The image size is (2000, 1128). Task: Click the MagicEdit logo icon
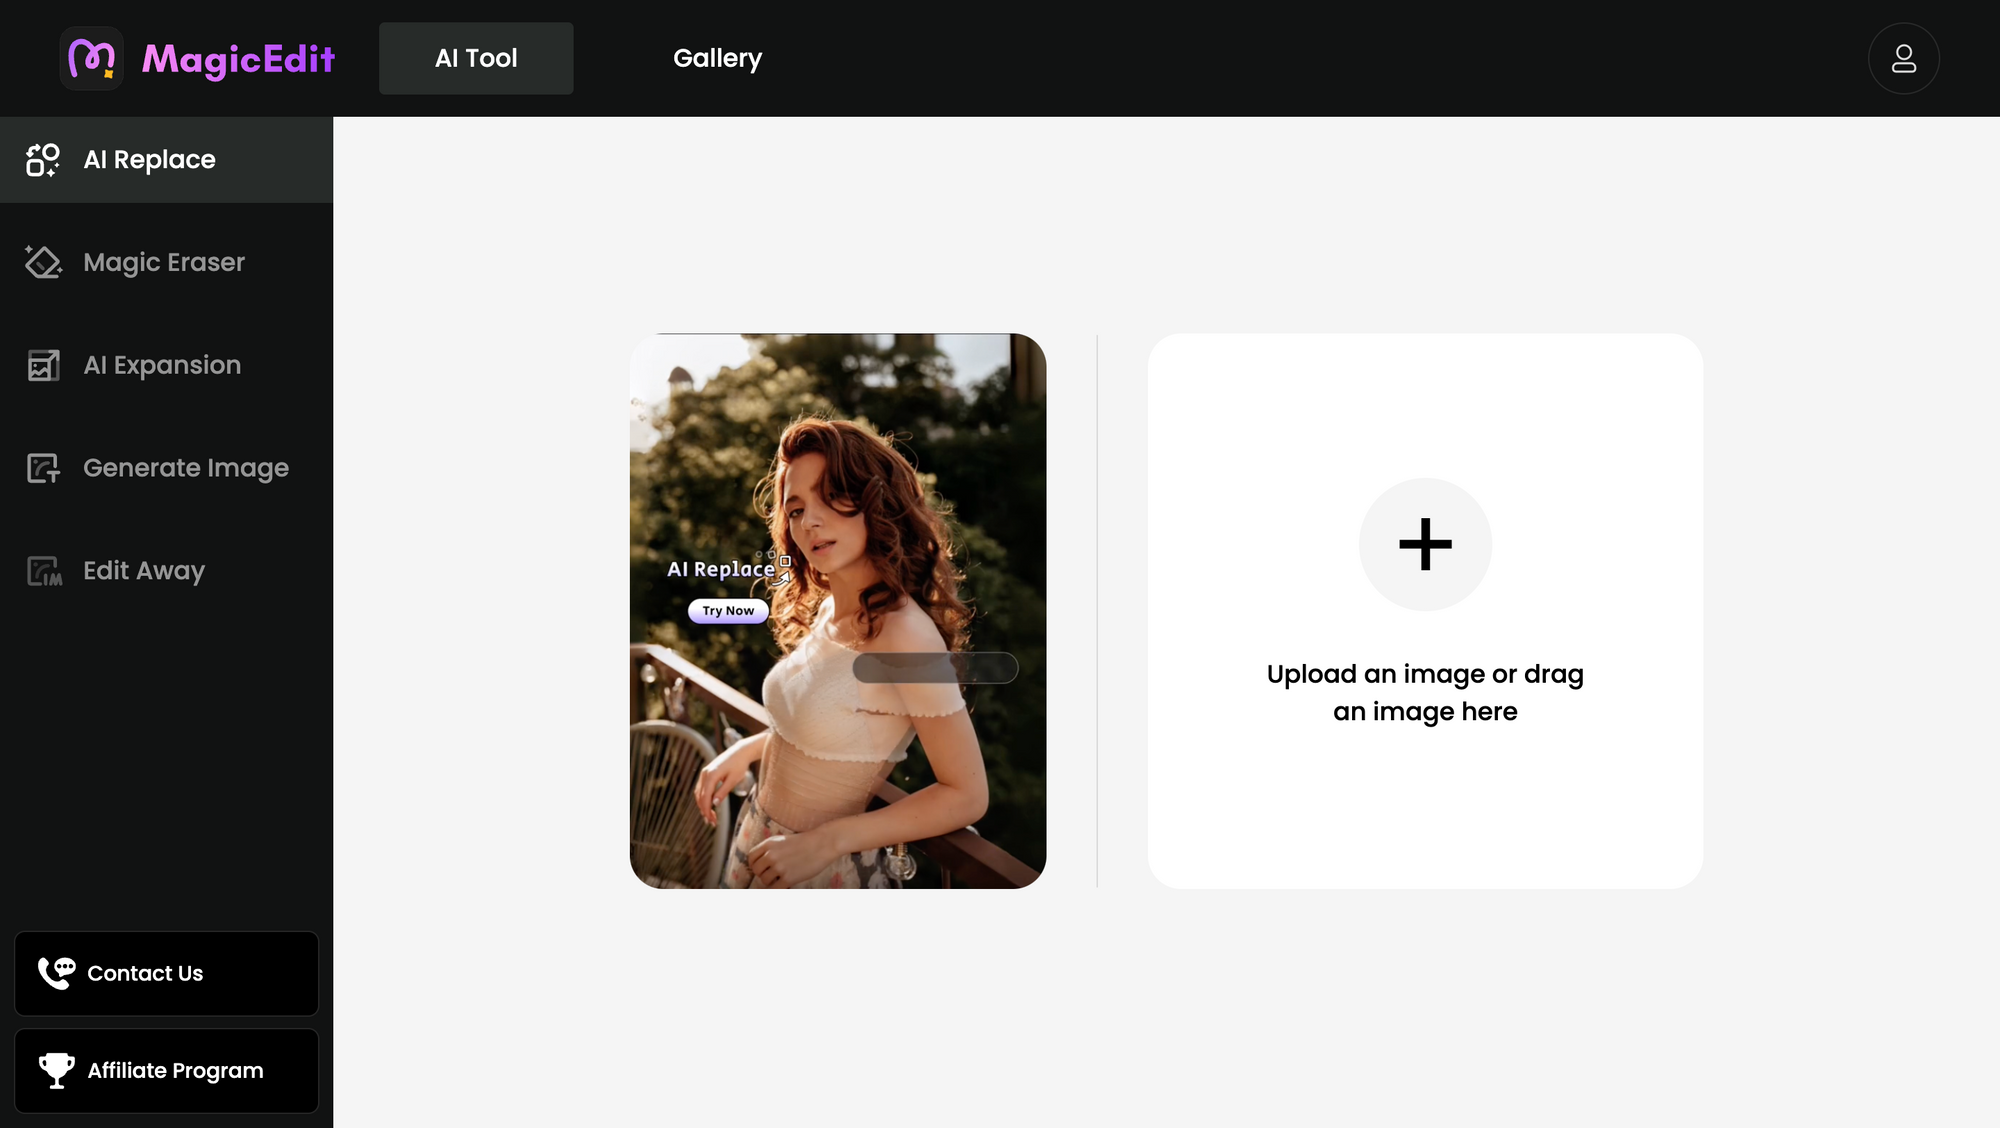point(91,59)
